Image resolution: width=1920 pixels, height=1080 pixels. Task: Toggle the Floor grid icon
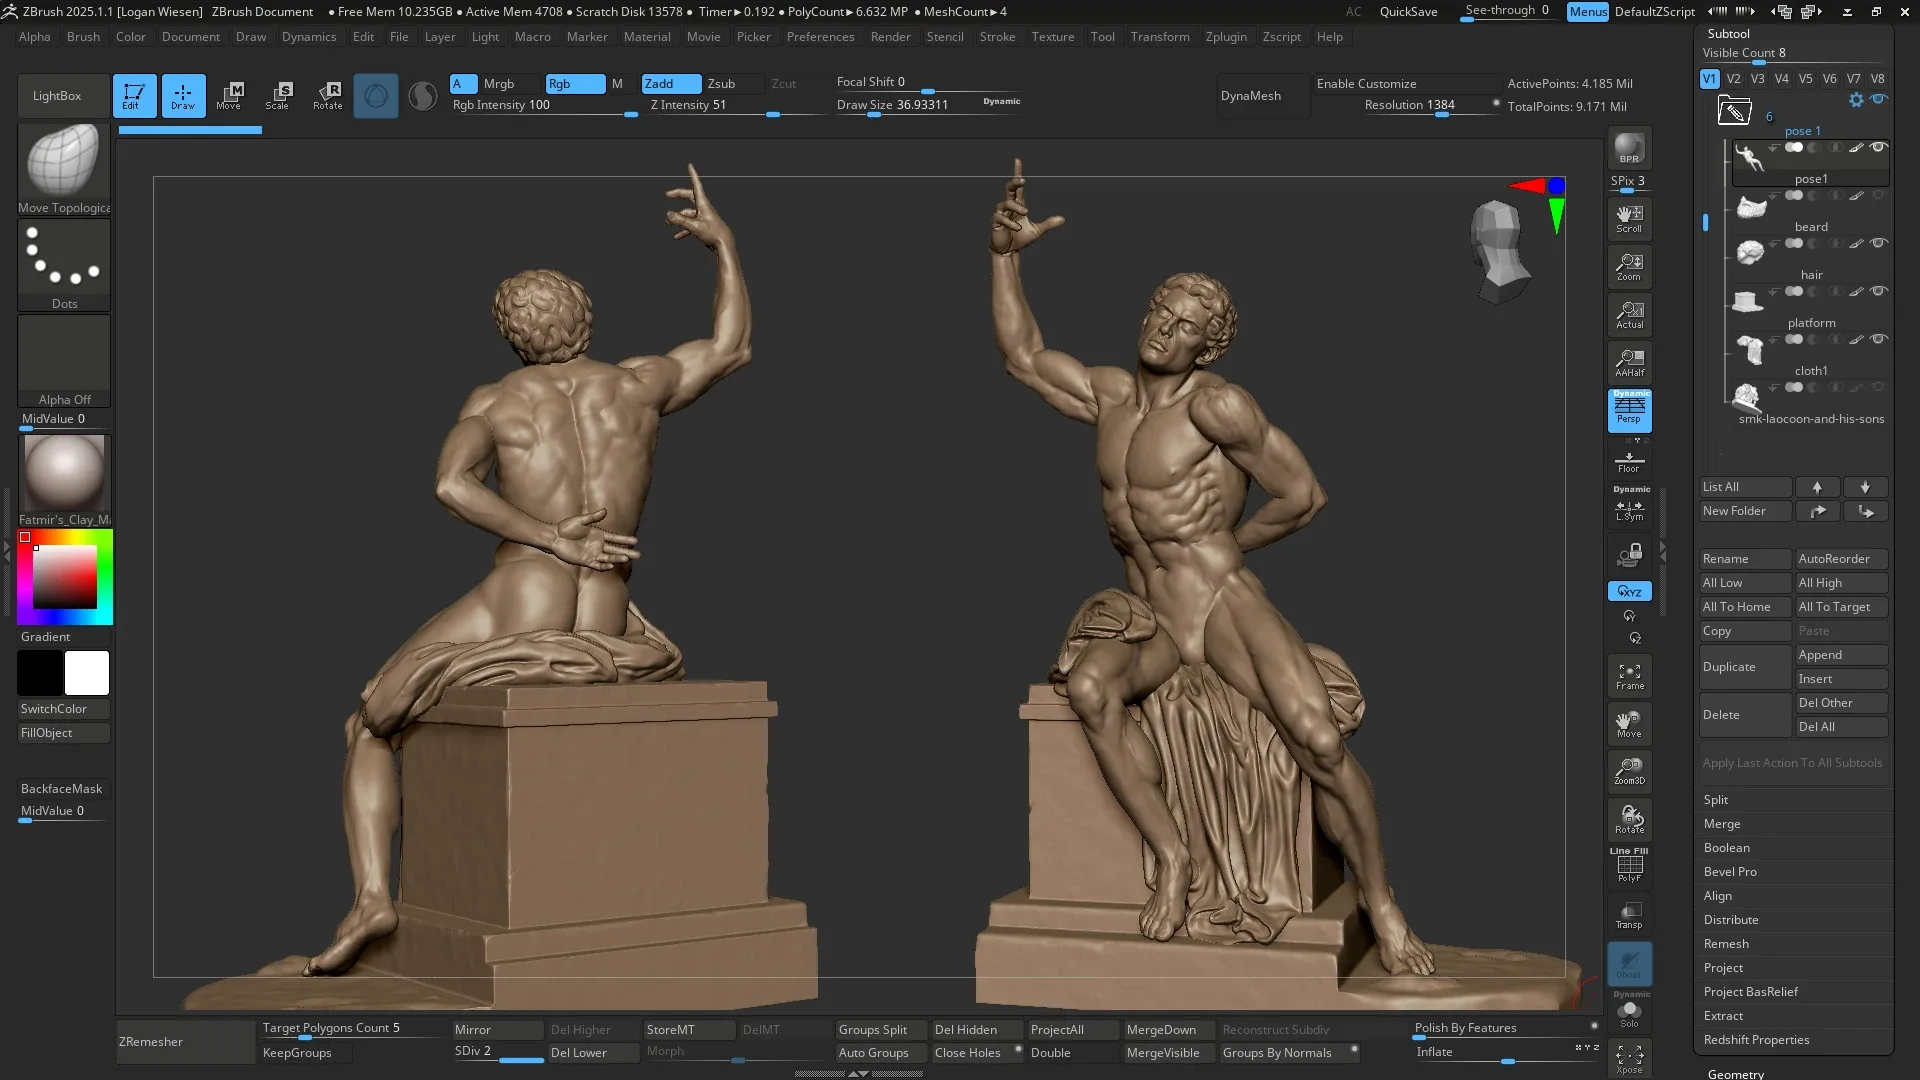(1629, 461)
